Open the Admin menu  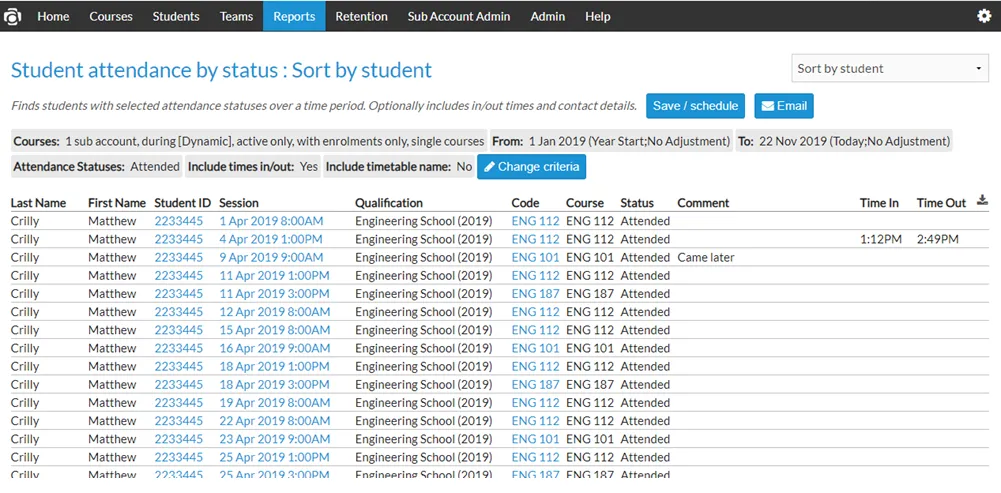[547, 17]
